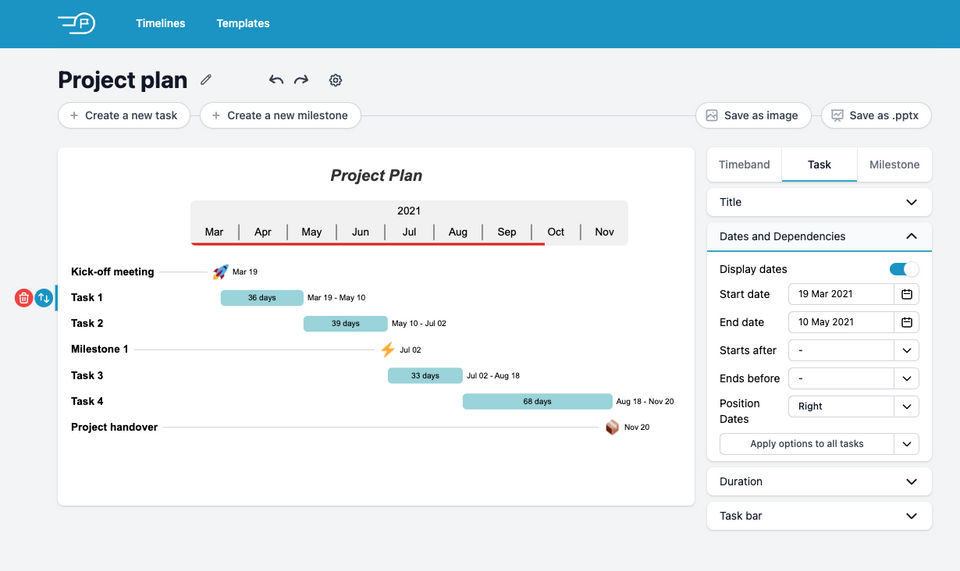Open the Timelines menu
This screenshot has height=571, width=960.
coord(160,23)
